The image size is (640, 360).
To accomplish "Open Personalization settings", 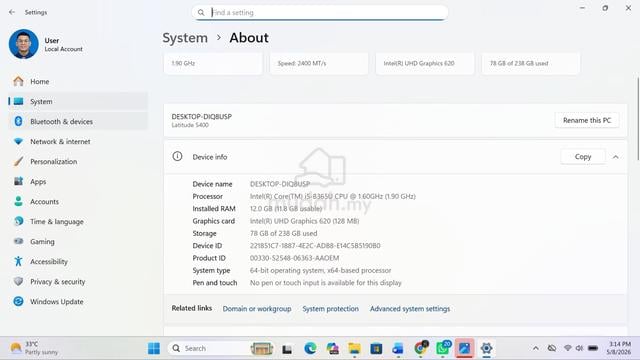I will click(x=78, y=162).
